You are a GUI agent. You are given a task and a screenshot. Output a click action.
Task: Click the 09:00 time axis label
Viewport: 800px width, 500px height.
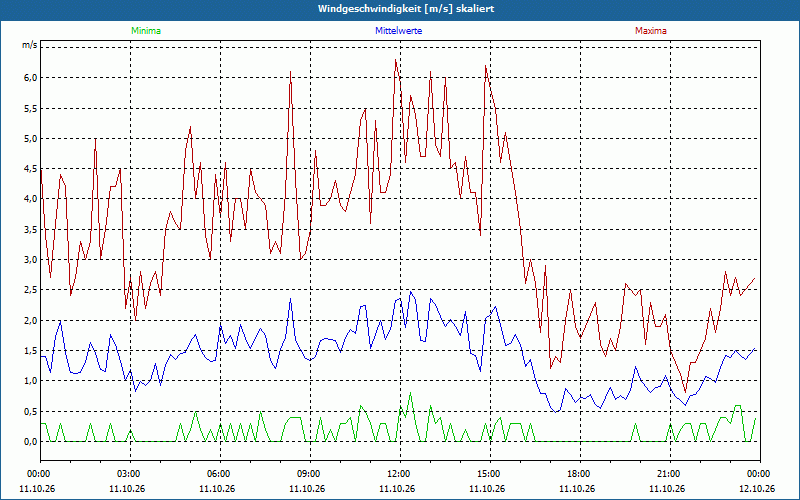[x=310, y=474]
